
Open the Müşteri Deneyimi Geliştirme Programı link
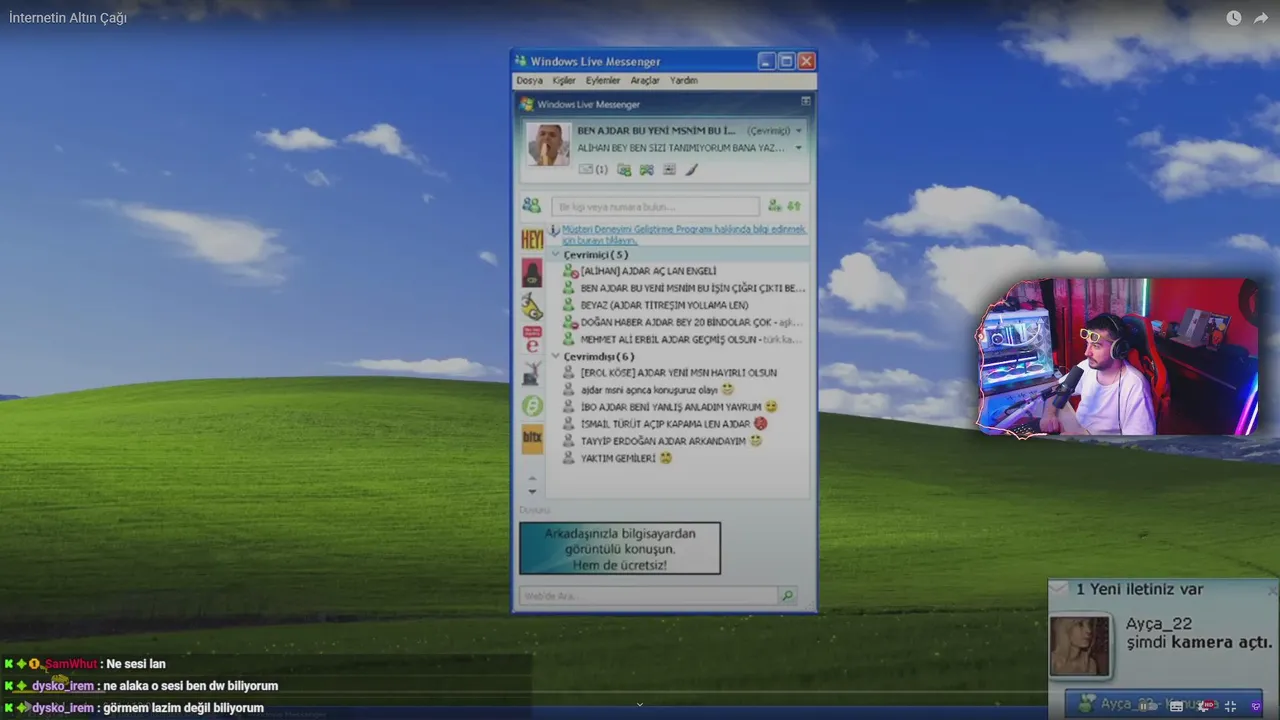[x=683, y=235]
